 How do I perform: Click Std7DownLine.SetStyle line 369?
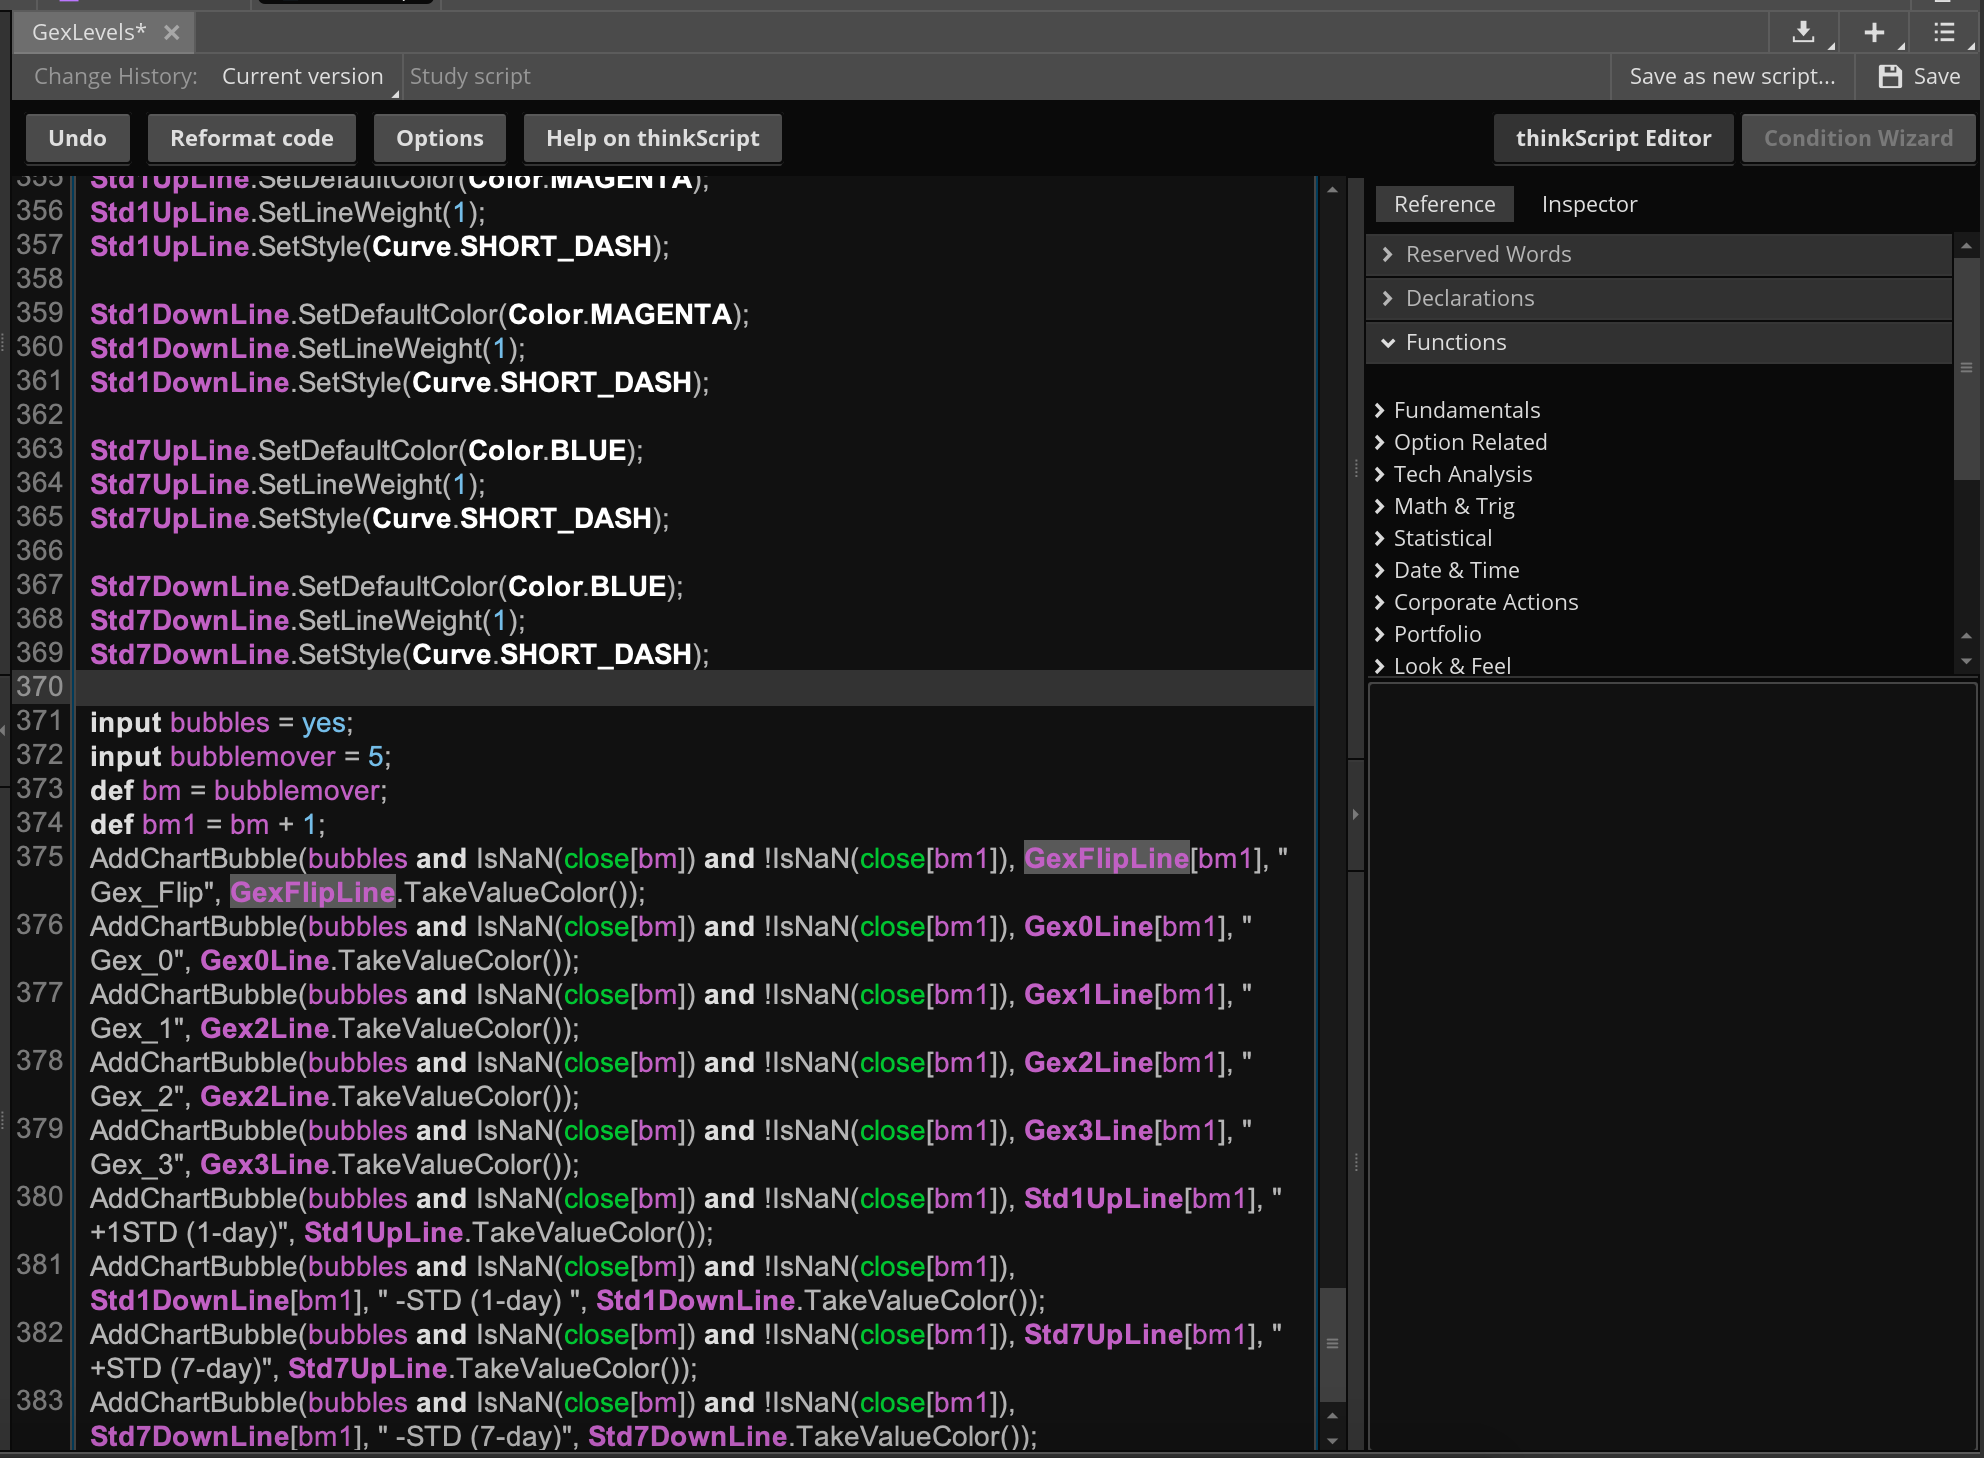pyautogui.click(x=399, y=654)
